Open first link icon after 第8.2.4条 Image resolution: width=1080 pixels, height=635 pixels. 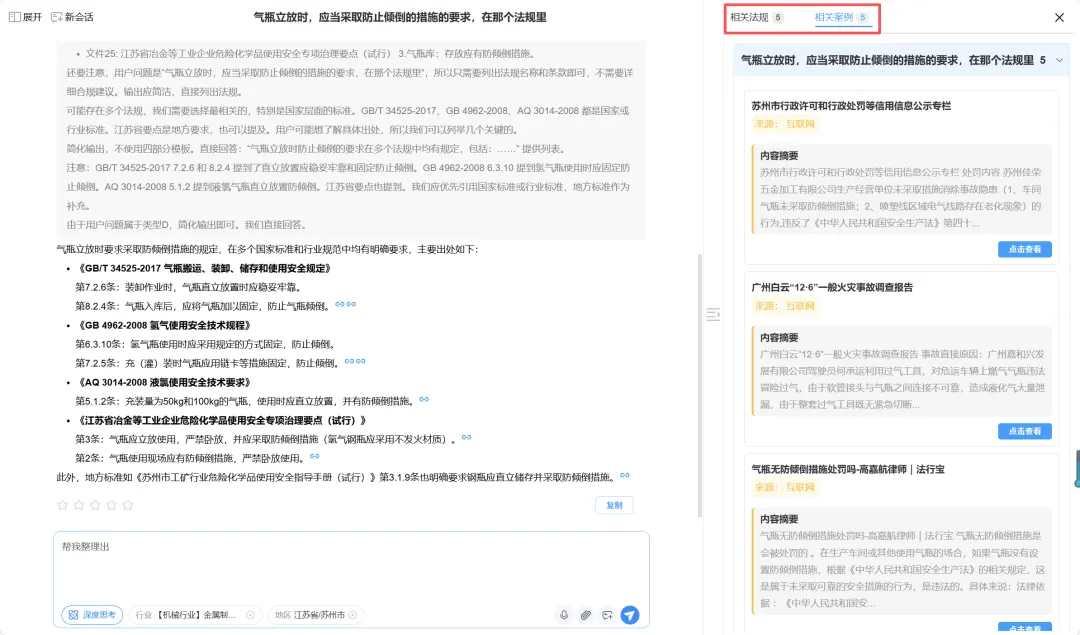[340, 304]
